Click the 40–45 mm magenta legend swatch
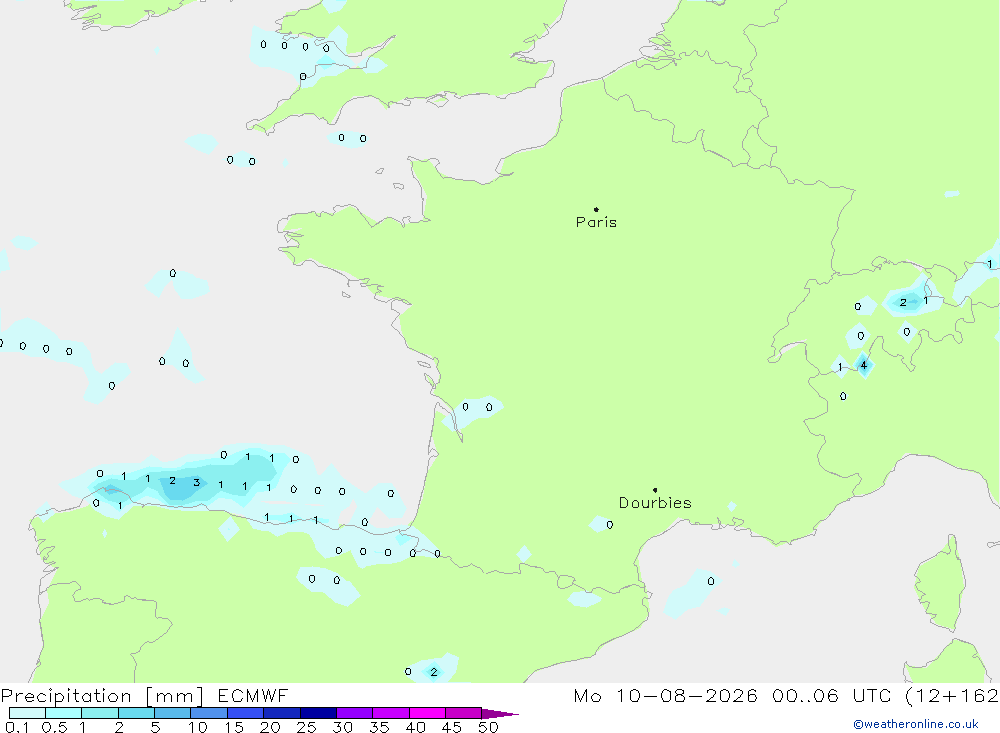The width and height of the screenshot is (1000, 733). click(x=427, y=713)
